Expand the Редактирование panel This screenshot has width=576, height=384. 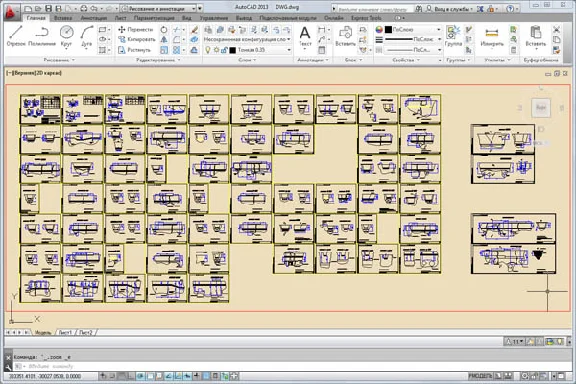158,60
